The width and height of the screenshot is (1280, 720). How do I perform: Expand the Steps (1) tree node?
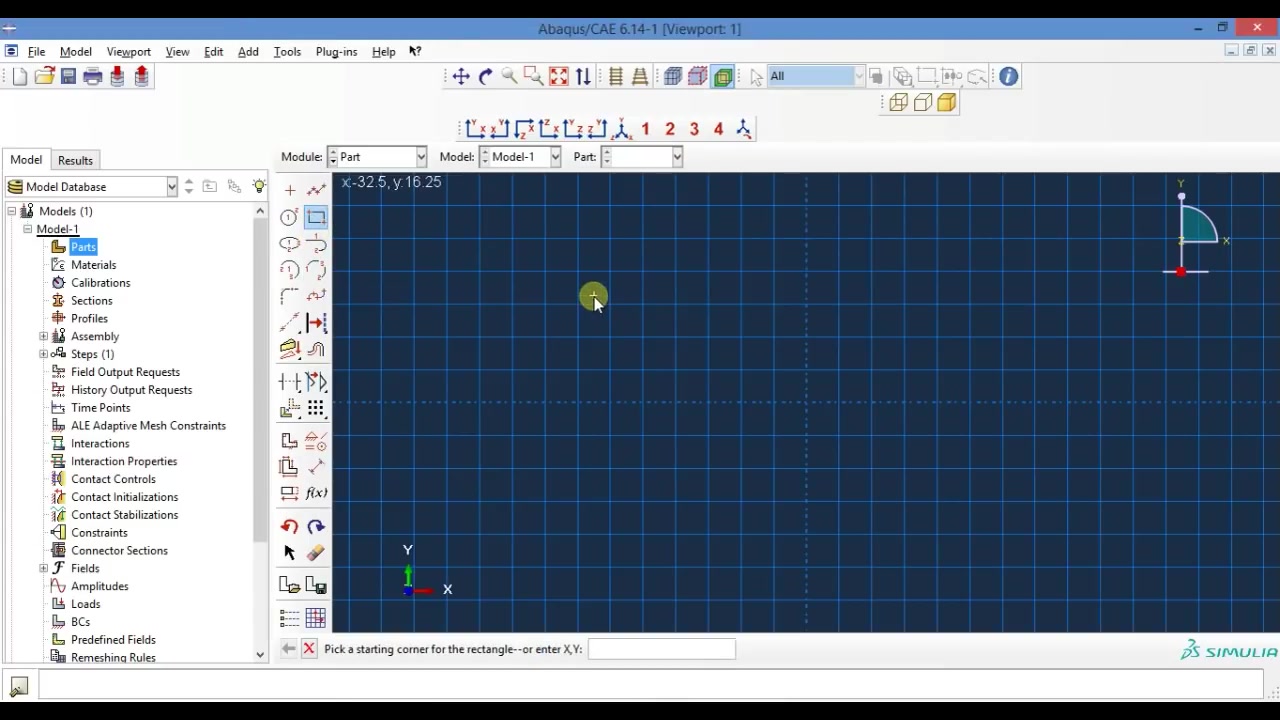[44, 354]
